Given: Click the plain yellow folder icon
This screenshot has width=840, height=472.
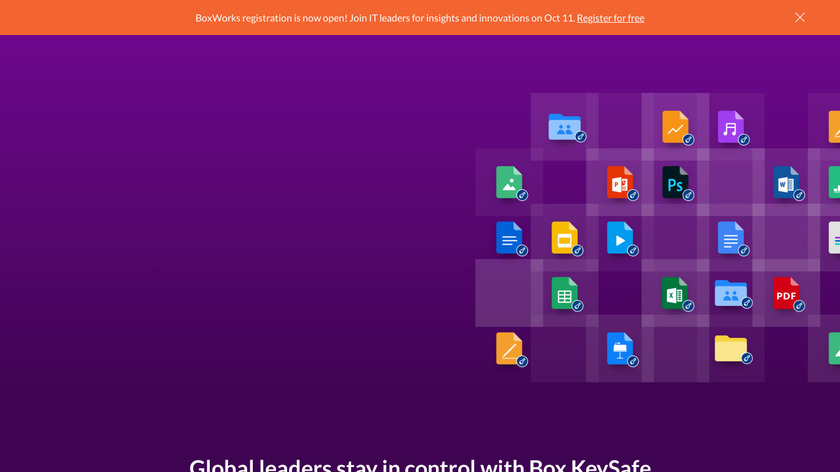Looking at the screenshot, I should click(x=731, y=349).
